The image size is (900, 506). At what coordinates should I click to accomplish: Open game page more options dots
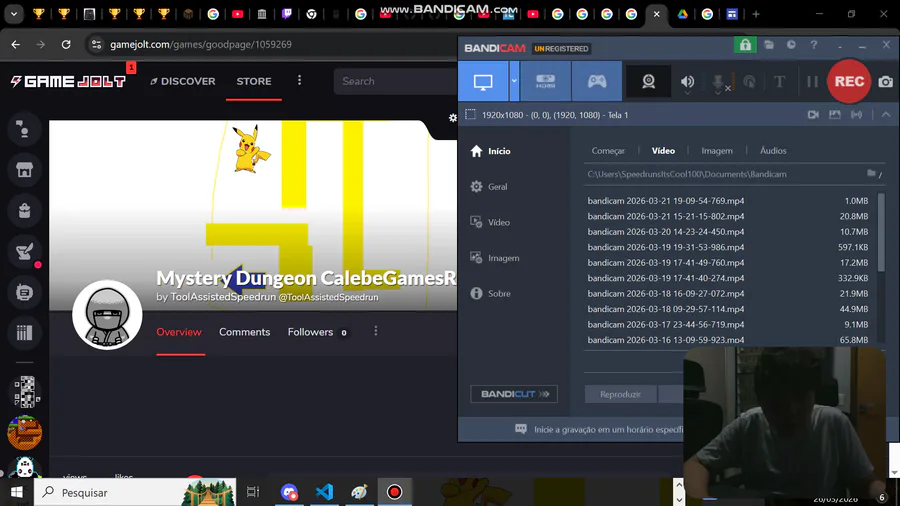coord(375,332)
